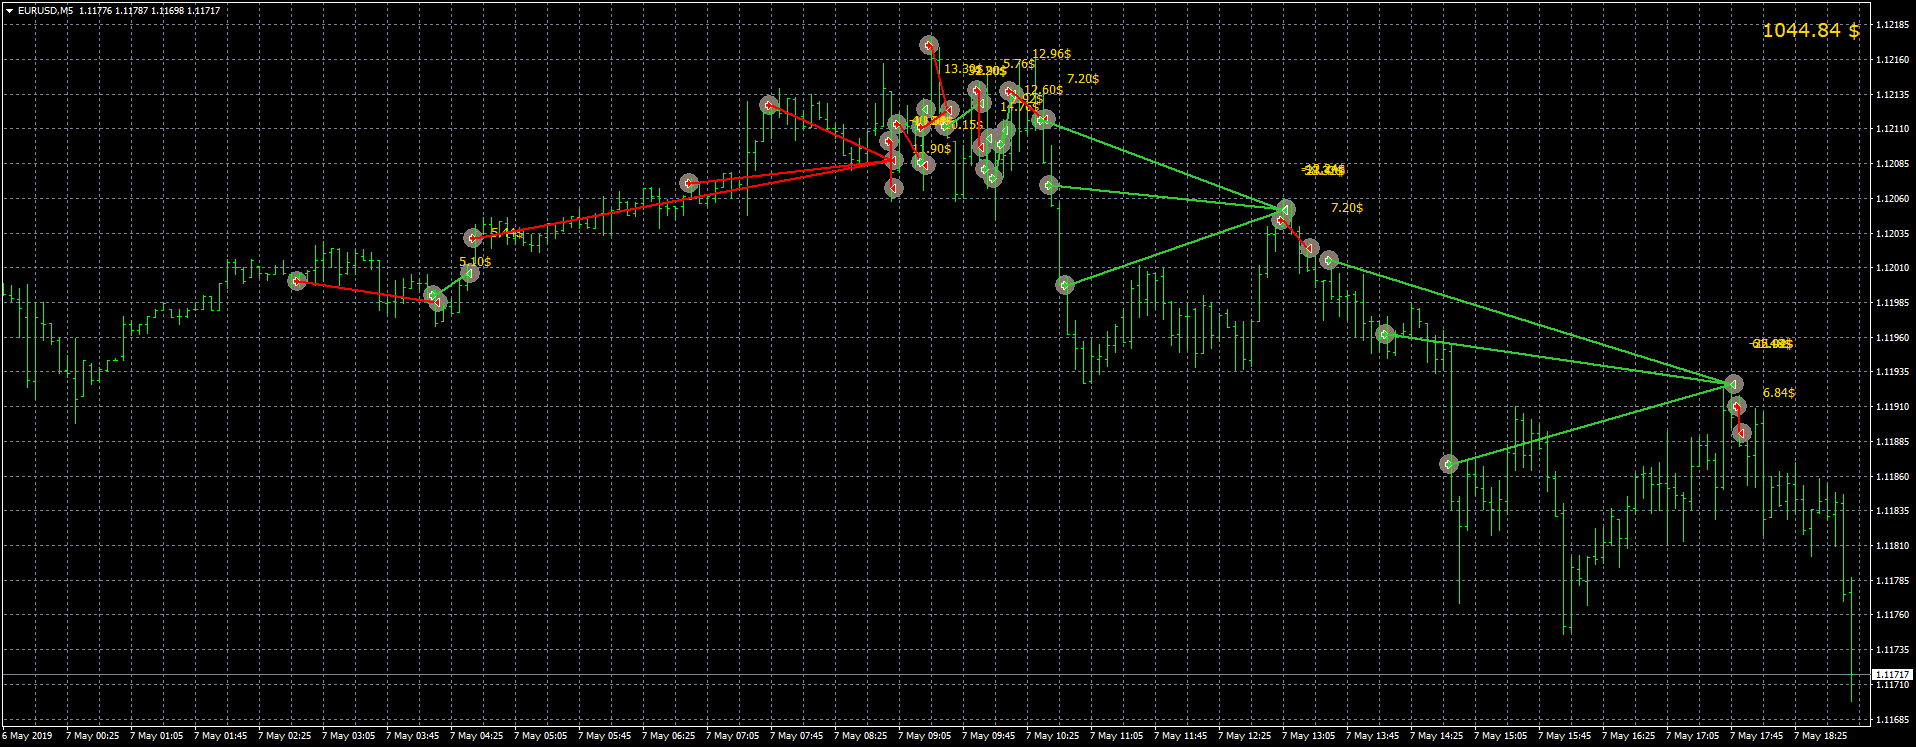Select the 7 May 02:25 time label
The image size is (1916, 747).
click(285, 736)
